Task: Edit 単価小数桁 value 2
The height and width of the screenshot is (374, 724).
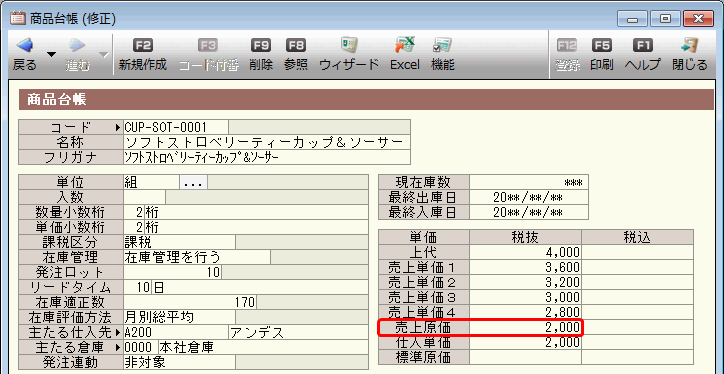Action: [134, 227]
